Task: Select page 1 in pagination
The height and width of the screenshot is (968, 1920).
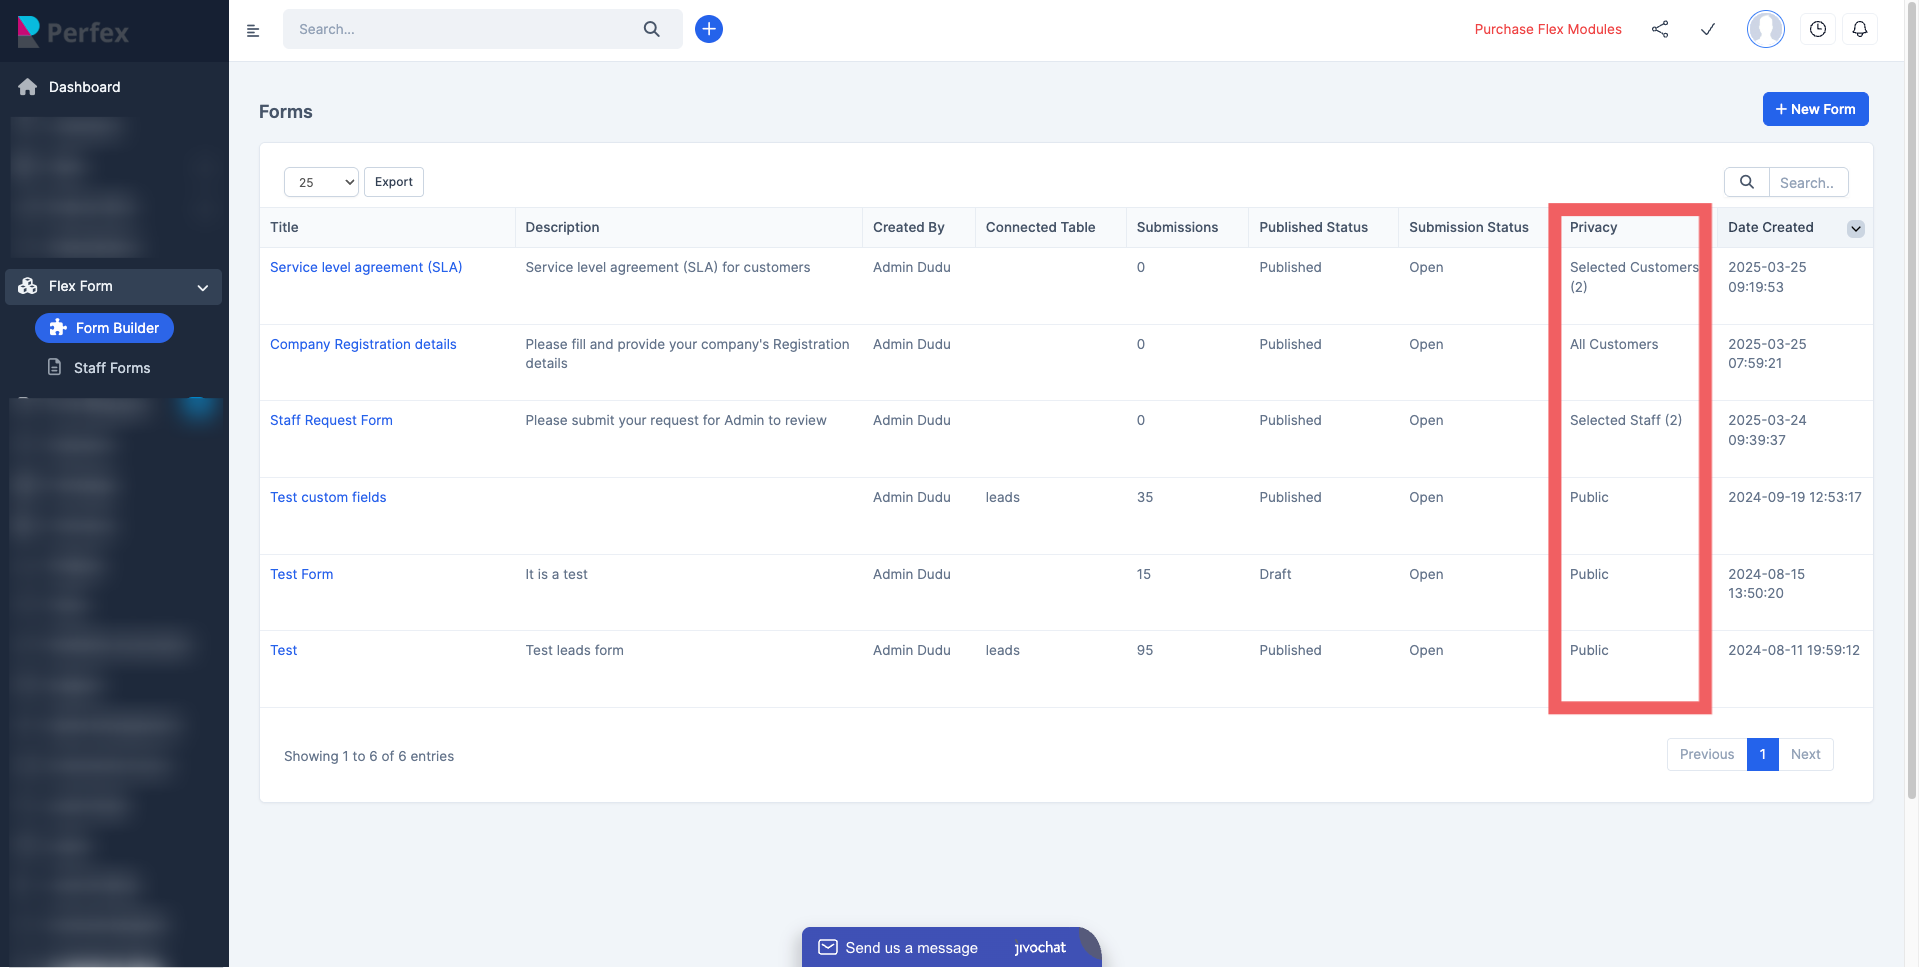Action: click(x=1763, y=754)
